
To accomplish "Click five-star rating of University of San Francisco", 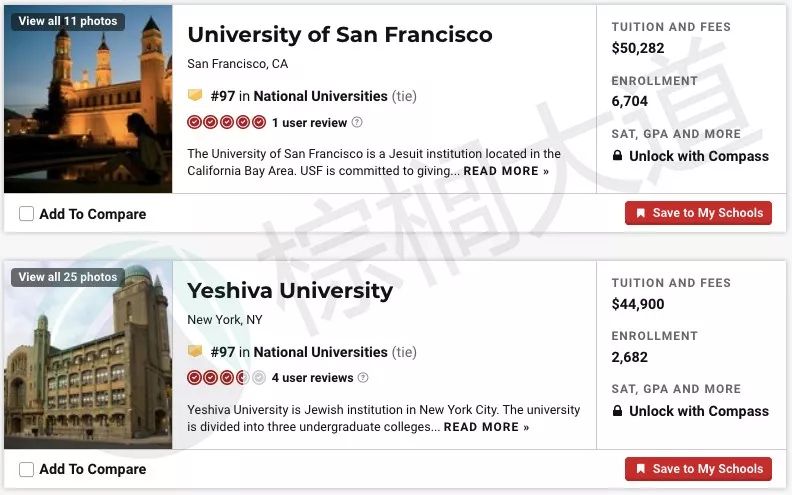I will click(x=226, y=122).
